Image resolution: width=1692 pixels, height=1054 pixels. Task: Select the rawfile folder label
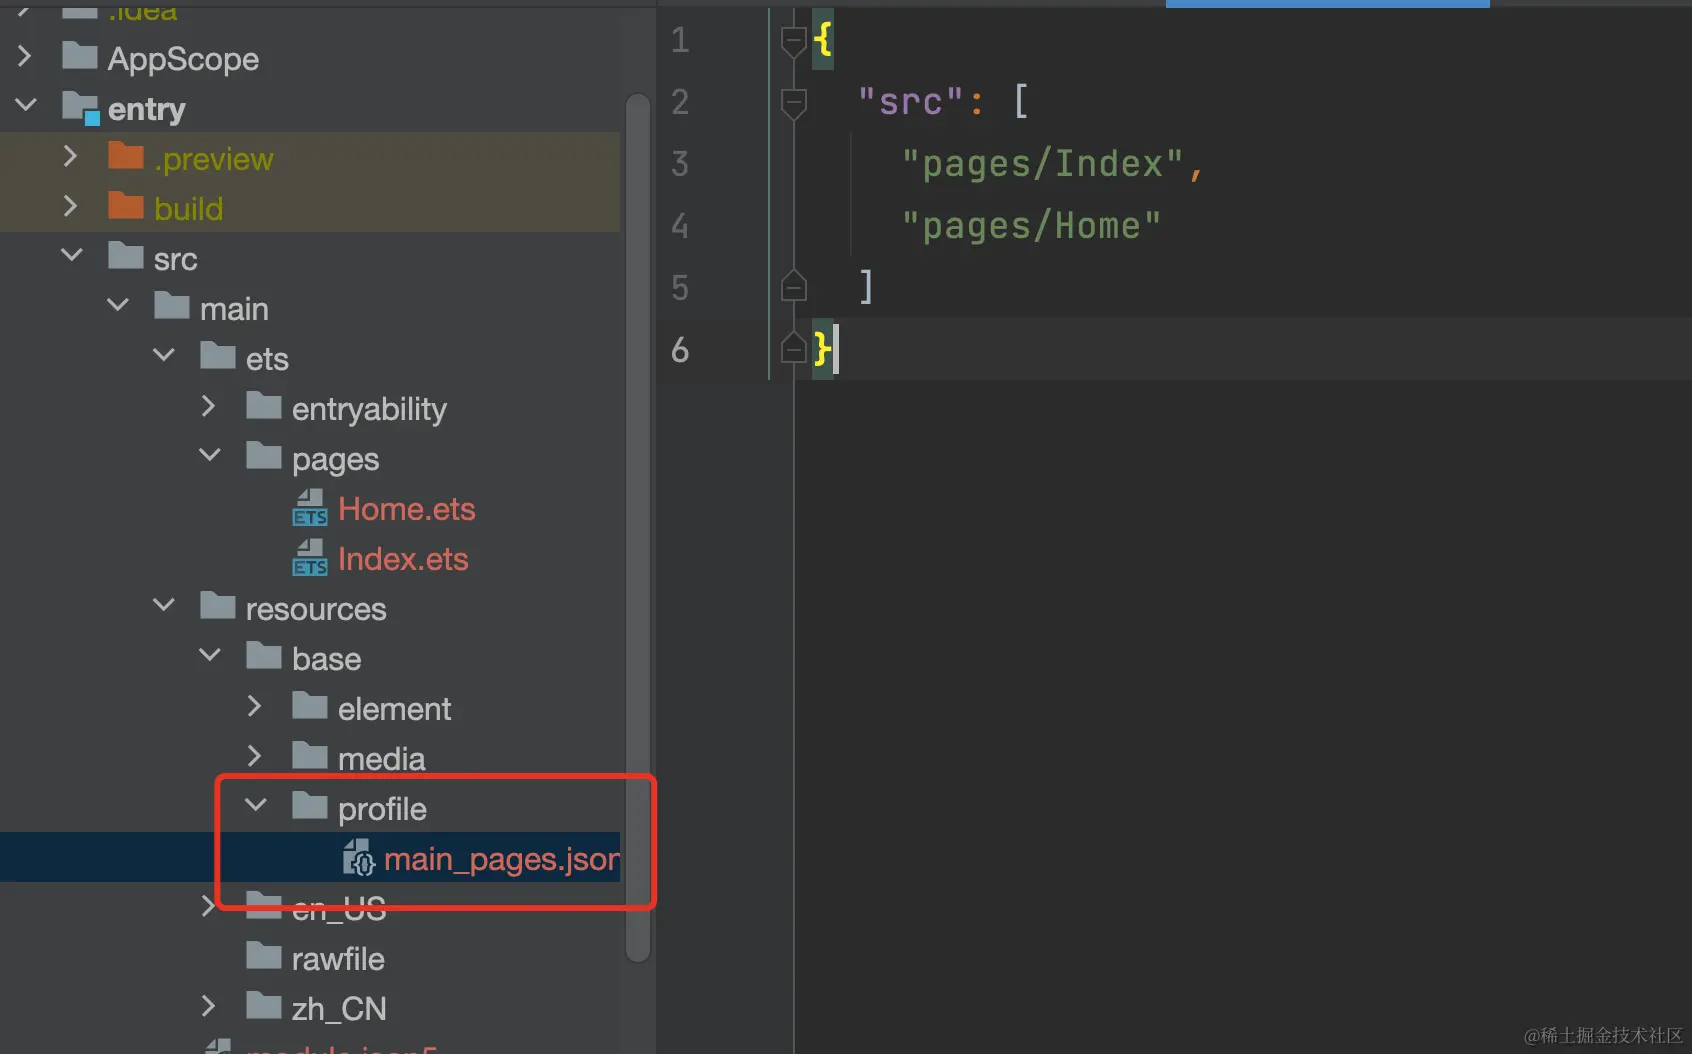(337, 959)
